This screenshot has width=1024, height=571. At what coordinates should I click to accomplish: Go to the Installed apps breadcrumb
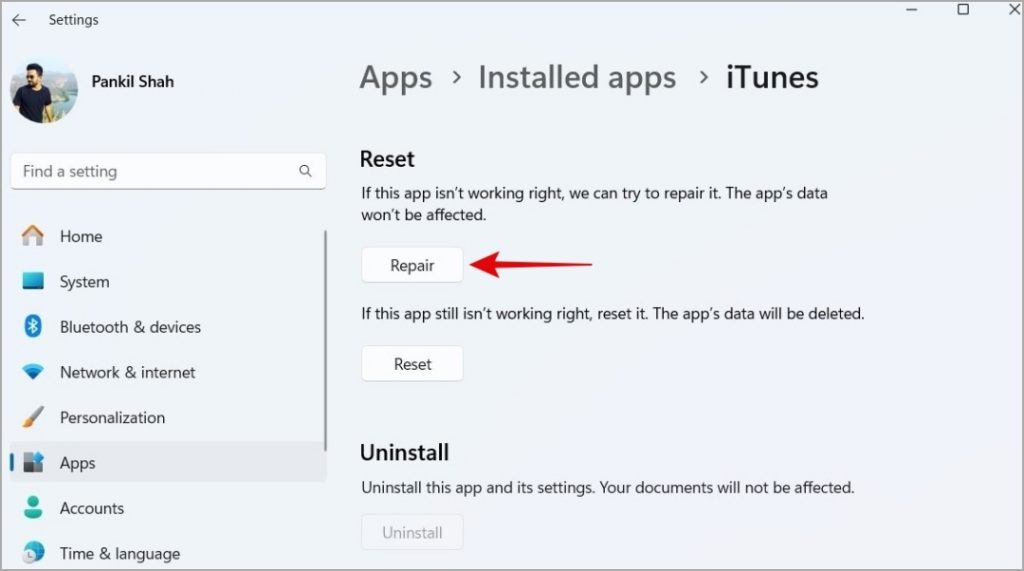[x=577, y=77]
